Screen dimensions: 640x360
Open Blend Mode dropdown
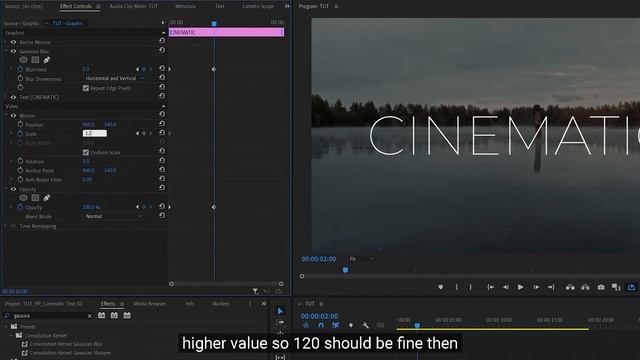(x=113, y=216)
